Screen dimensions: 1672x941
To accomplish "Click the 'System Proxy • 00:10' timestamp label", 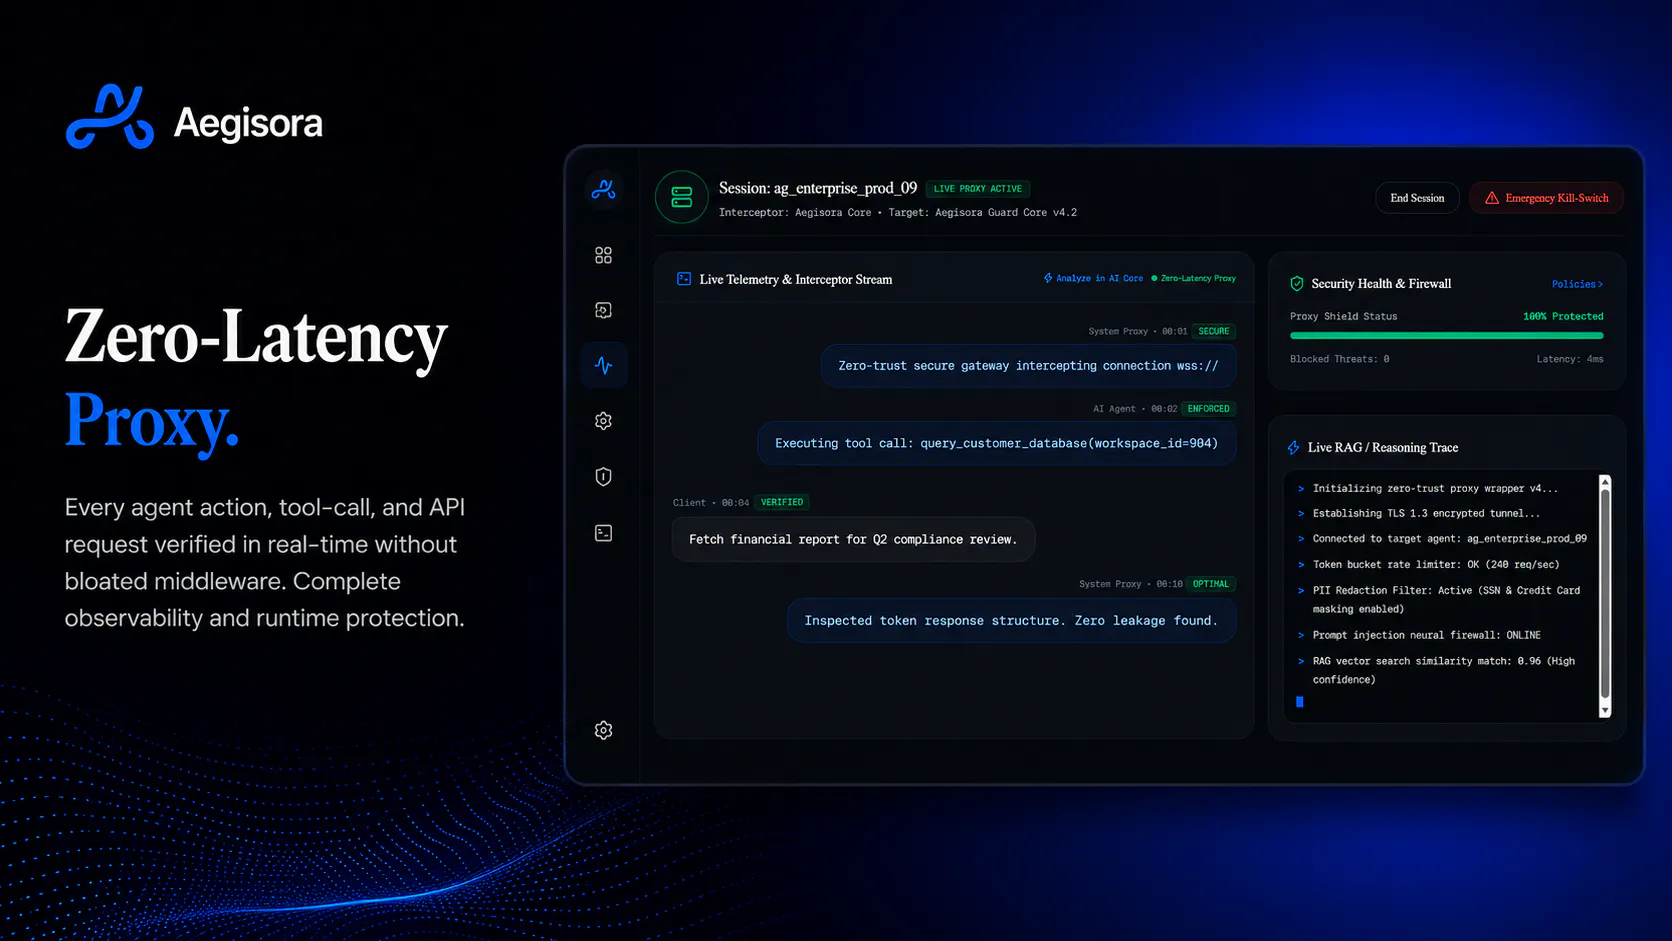I will coord(1131,584).
